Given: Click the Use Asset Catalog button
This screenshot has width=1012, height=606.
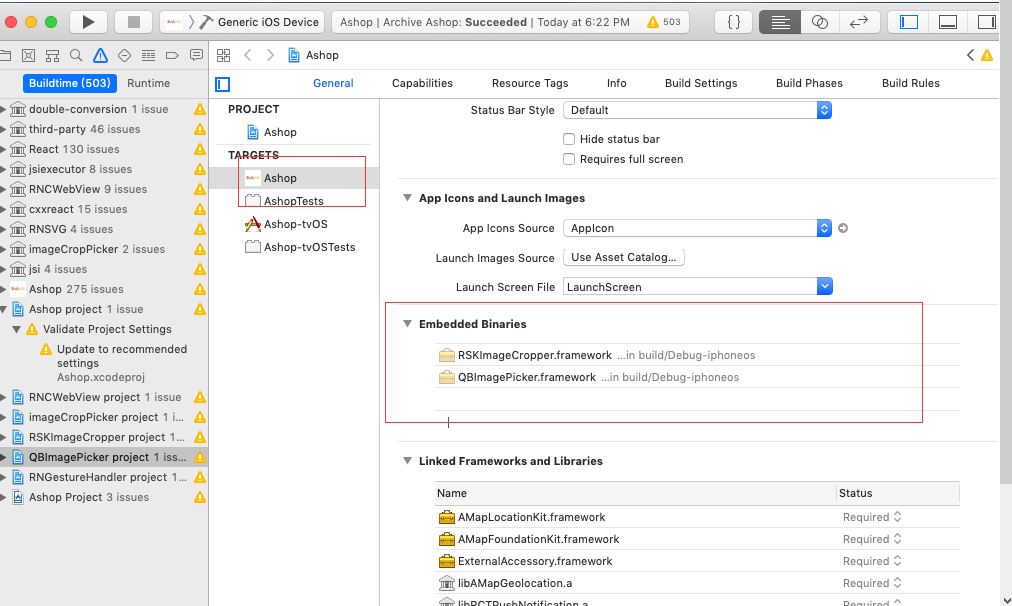Looking at the screenshot, I should pos(623,257).
